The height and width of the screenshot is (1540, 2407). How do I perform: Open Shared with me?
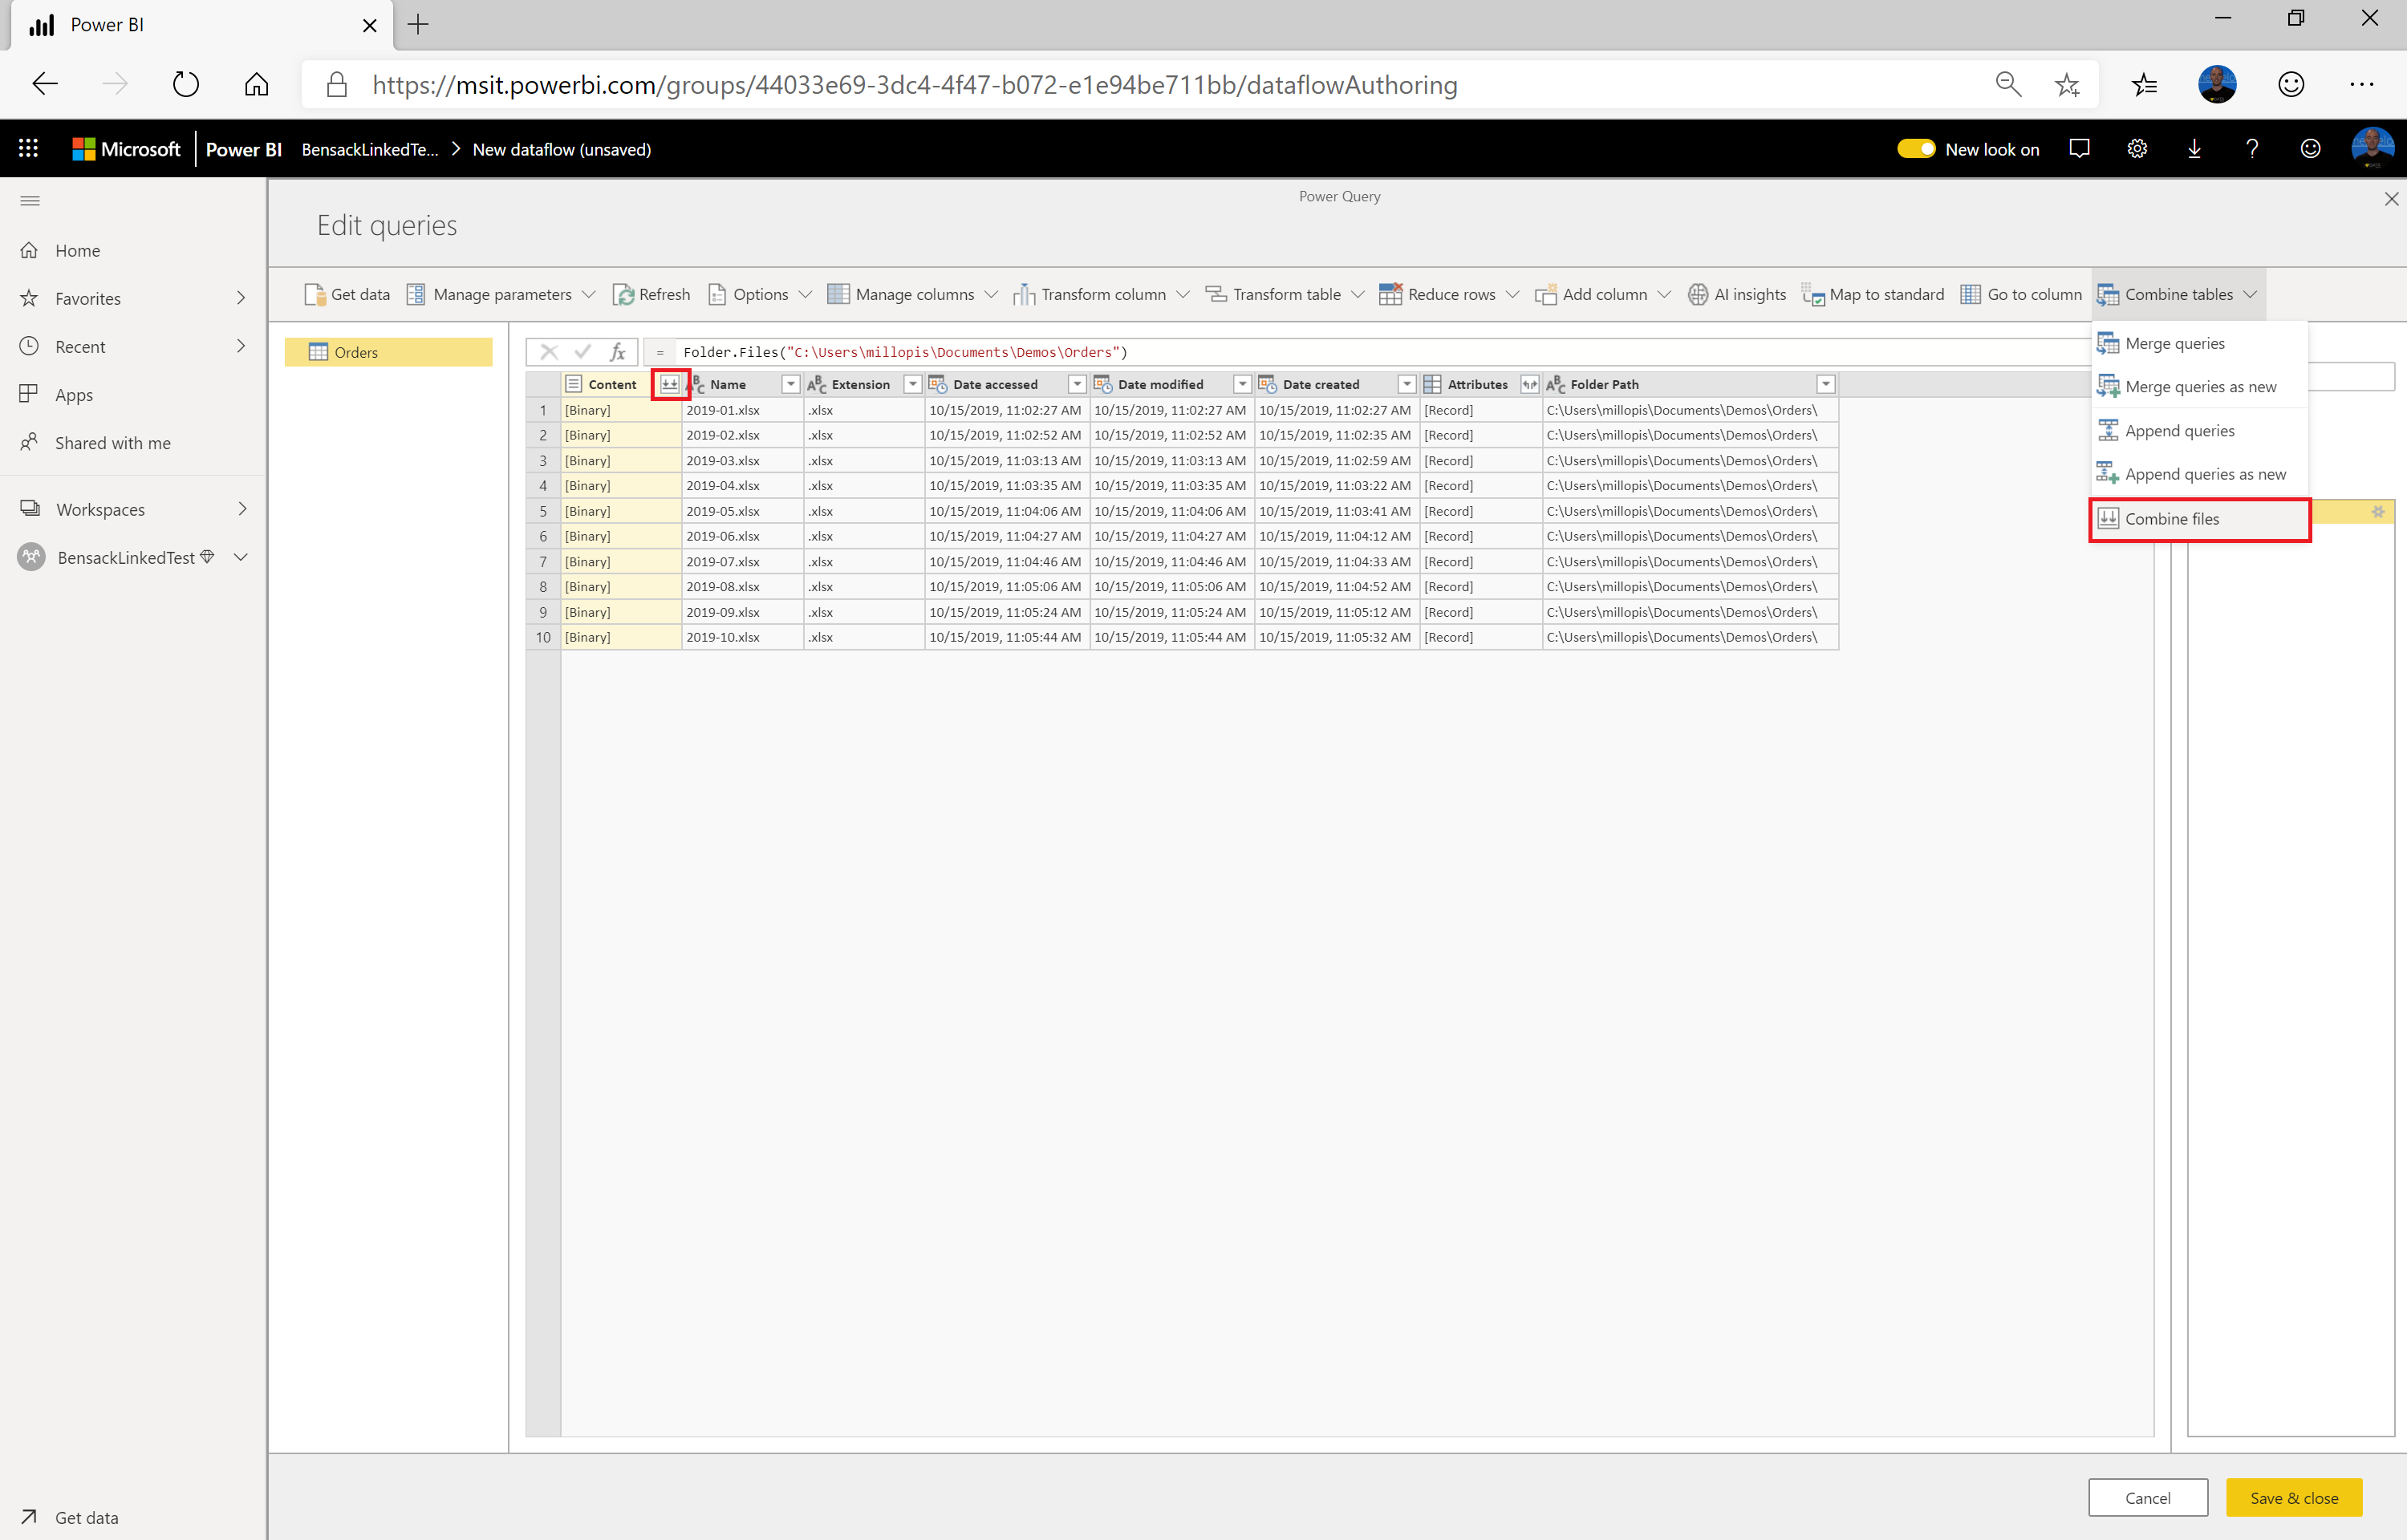pyautogui.click(x=133, y=443)
